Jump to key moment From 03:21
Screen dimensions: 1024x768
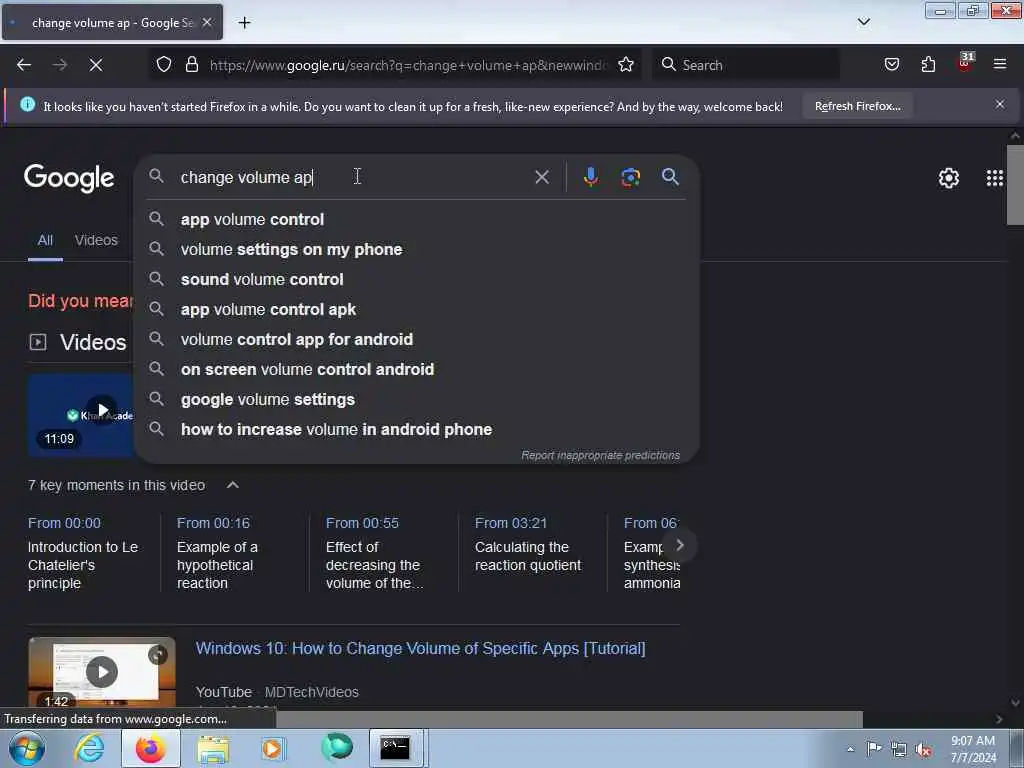(x=511, y=523)
